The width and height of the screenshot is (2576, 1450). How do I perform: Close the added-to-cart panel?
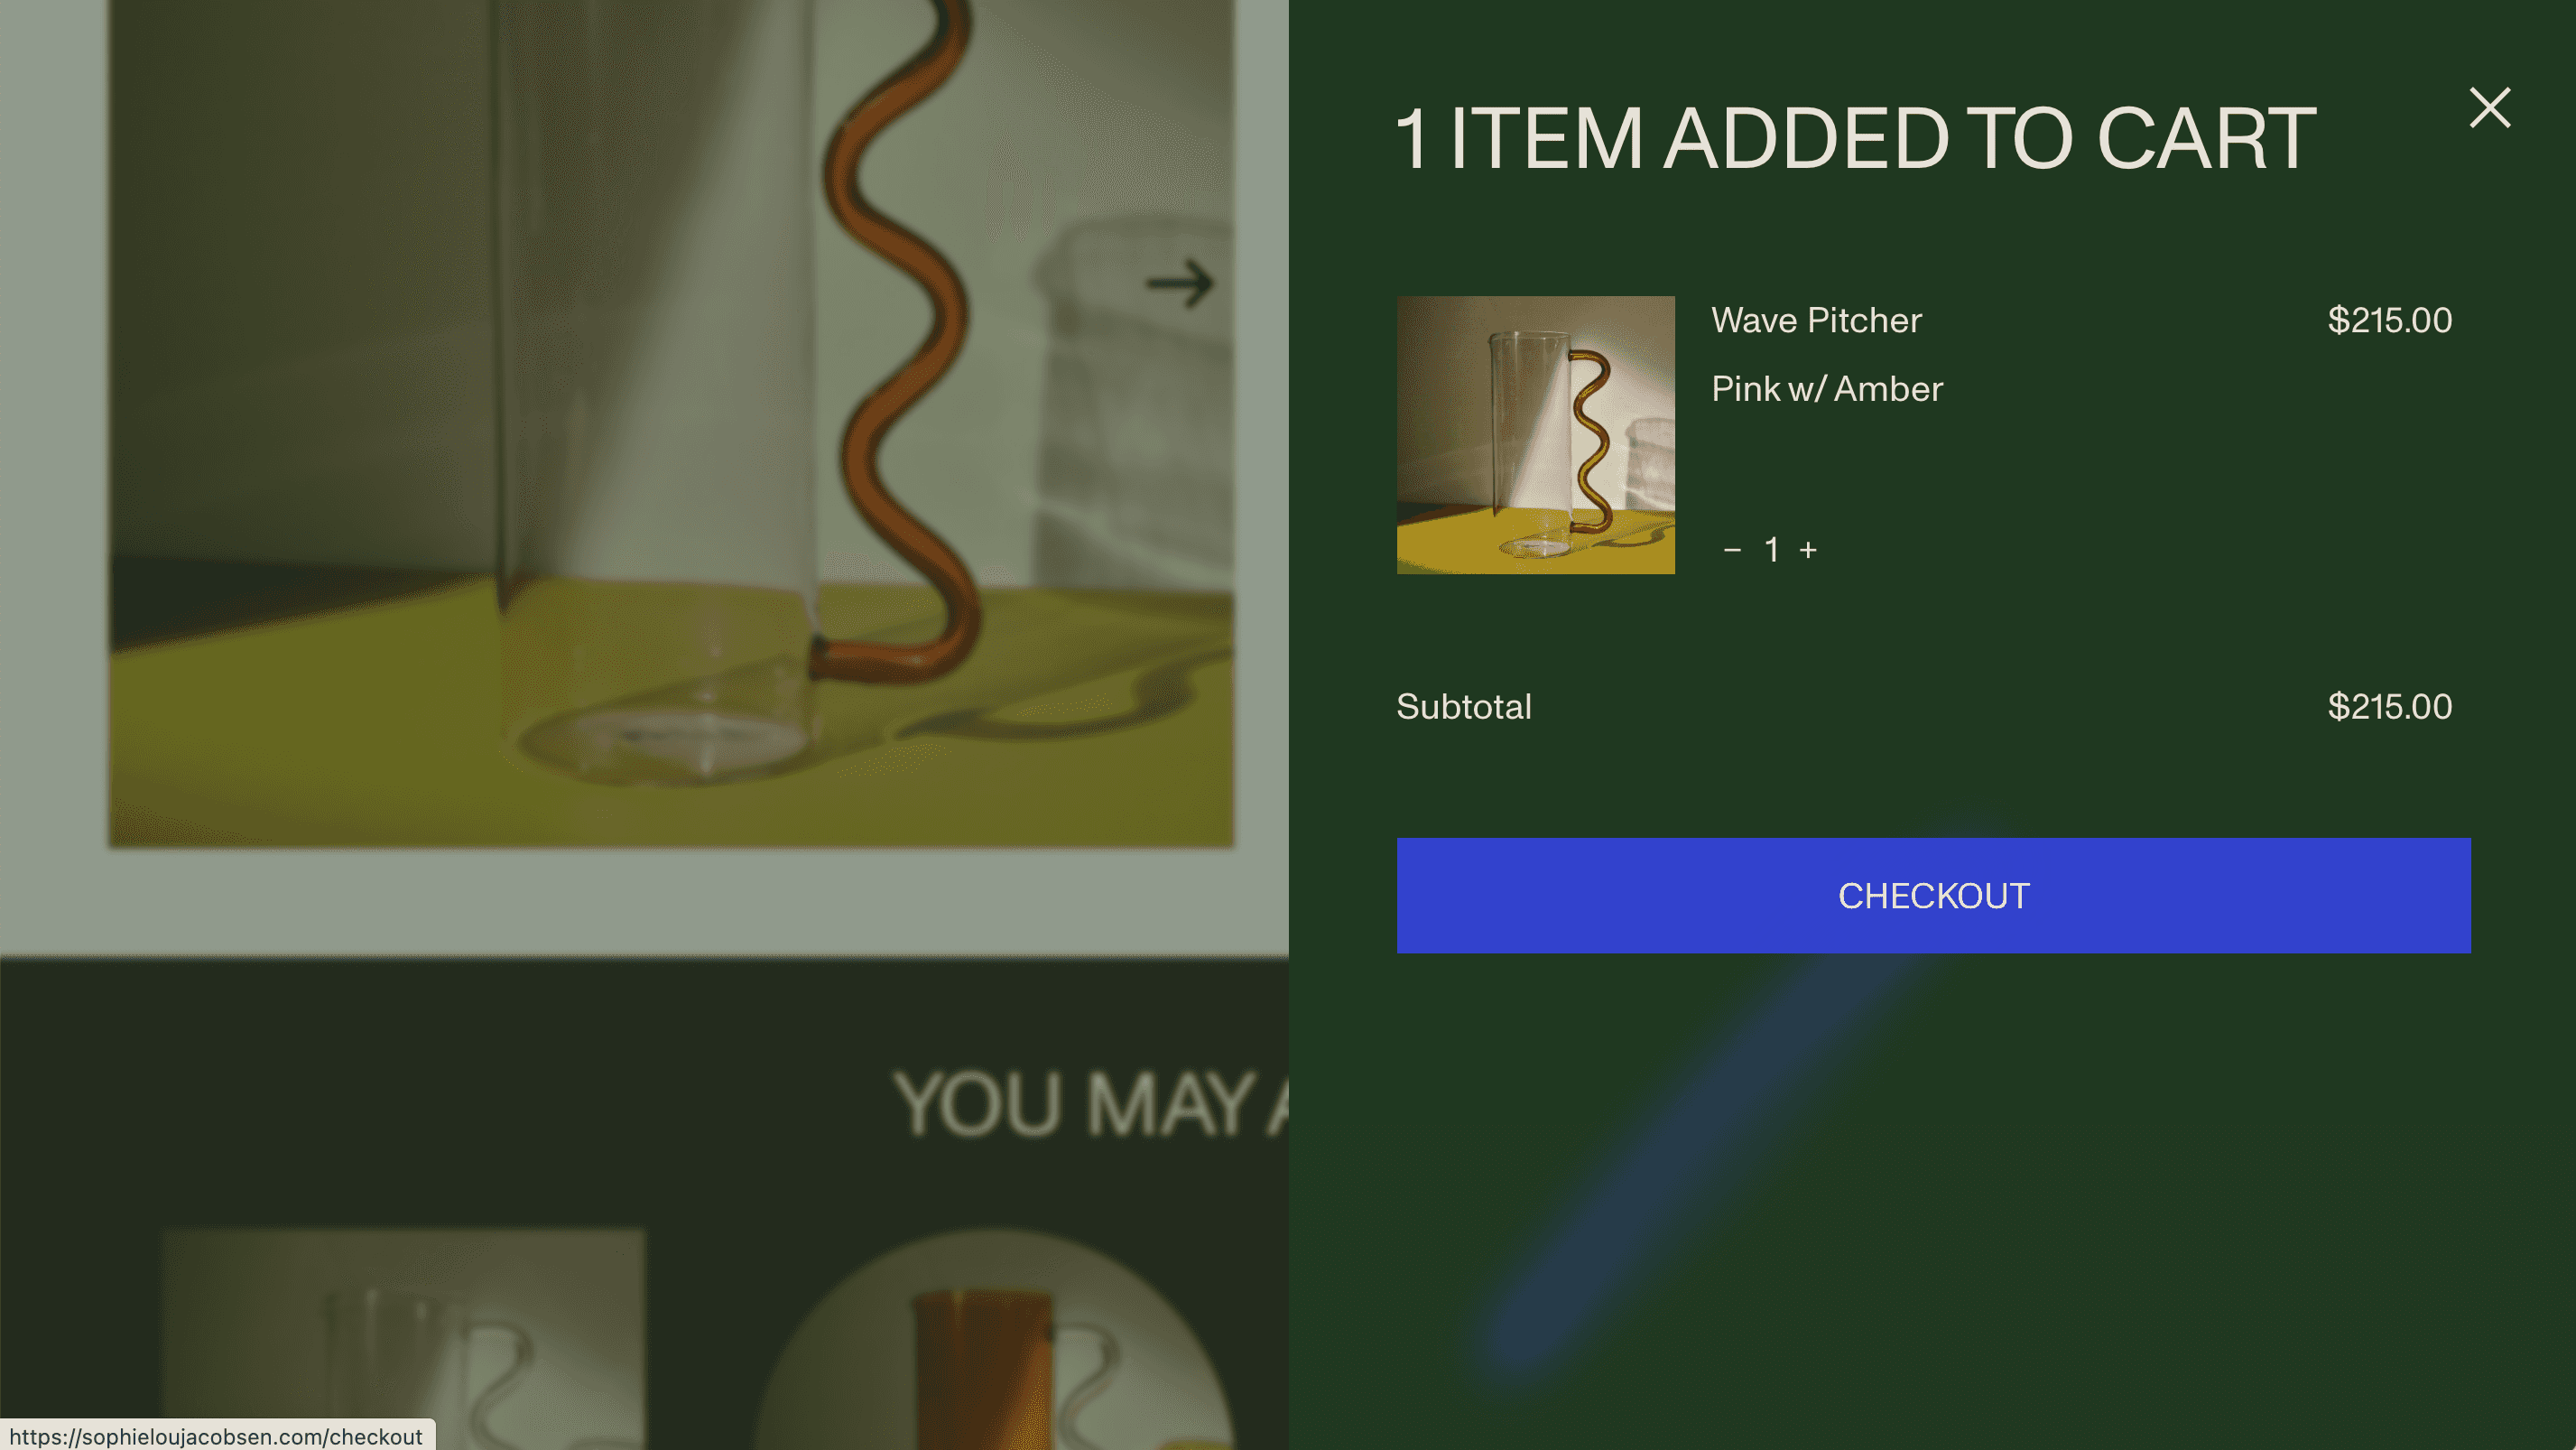2489,107
